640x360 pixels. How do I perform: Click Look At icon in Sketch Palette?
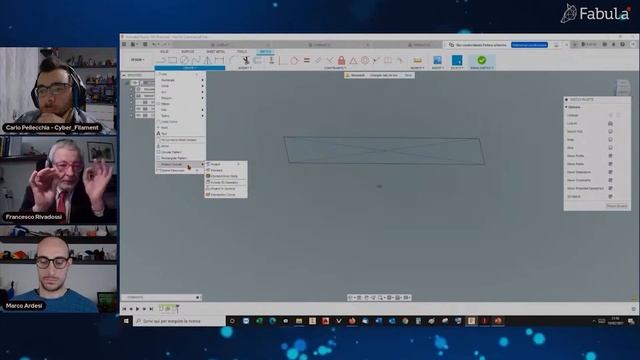tap(610, 123)
